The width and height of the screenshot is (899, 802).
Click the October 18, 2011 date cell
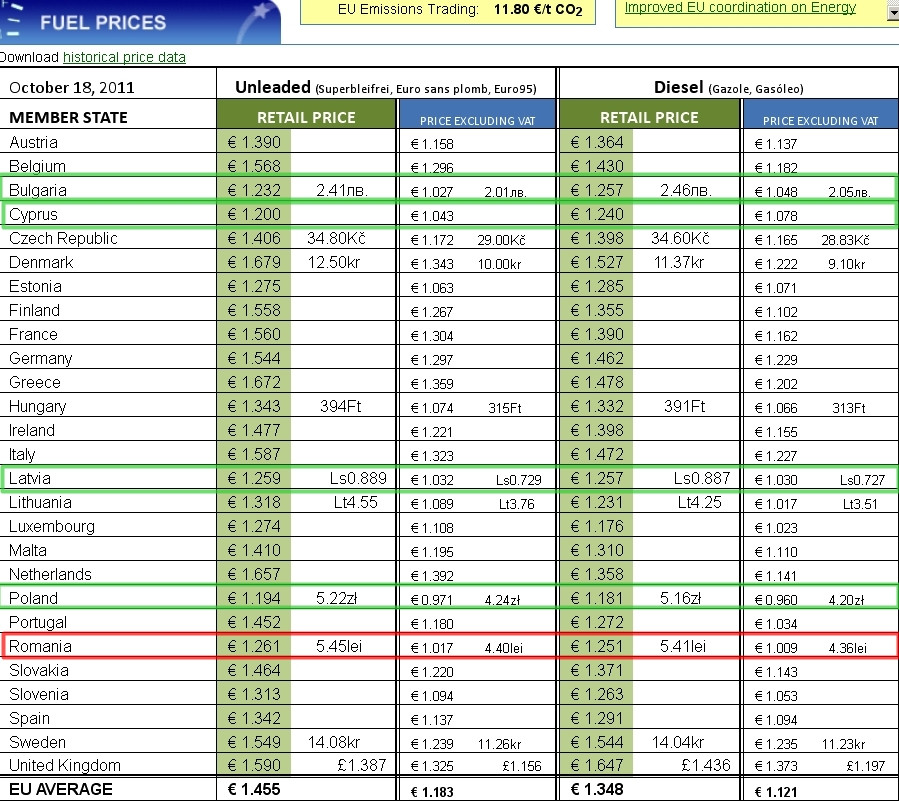(x=71, y=87)
